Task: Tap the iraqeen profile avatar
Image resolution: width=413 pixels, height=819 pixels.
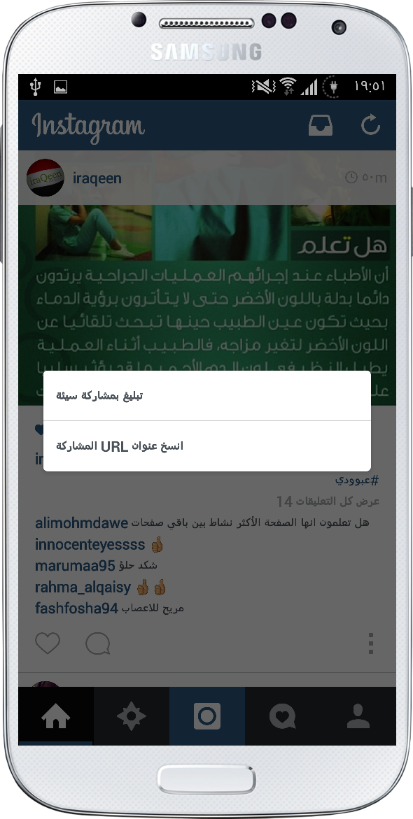Action: [45, 178]
